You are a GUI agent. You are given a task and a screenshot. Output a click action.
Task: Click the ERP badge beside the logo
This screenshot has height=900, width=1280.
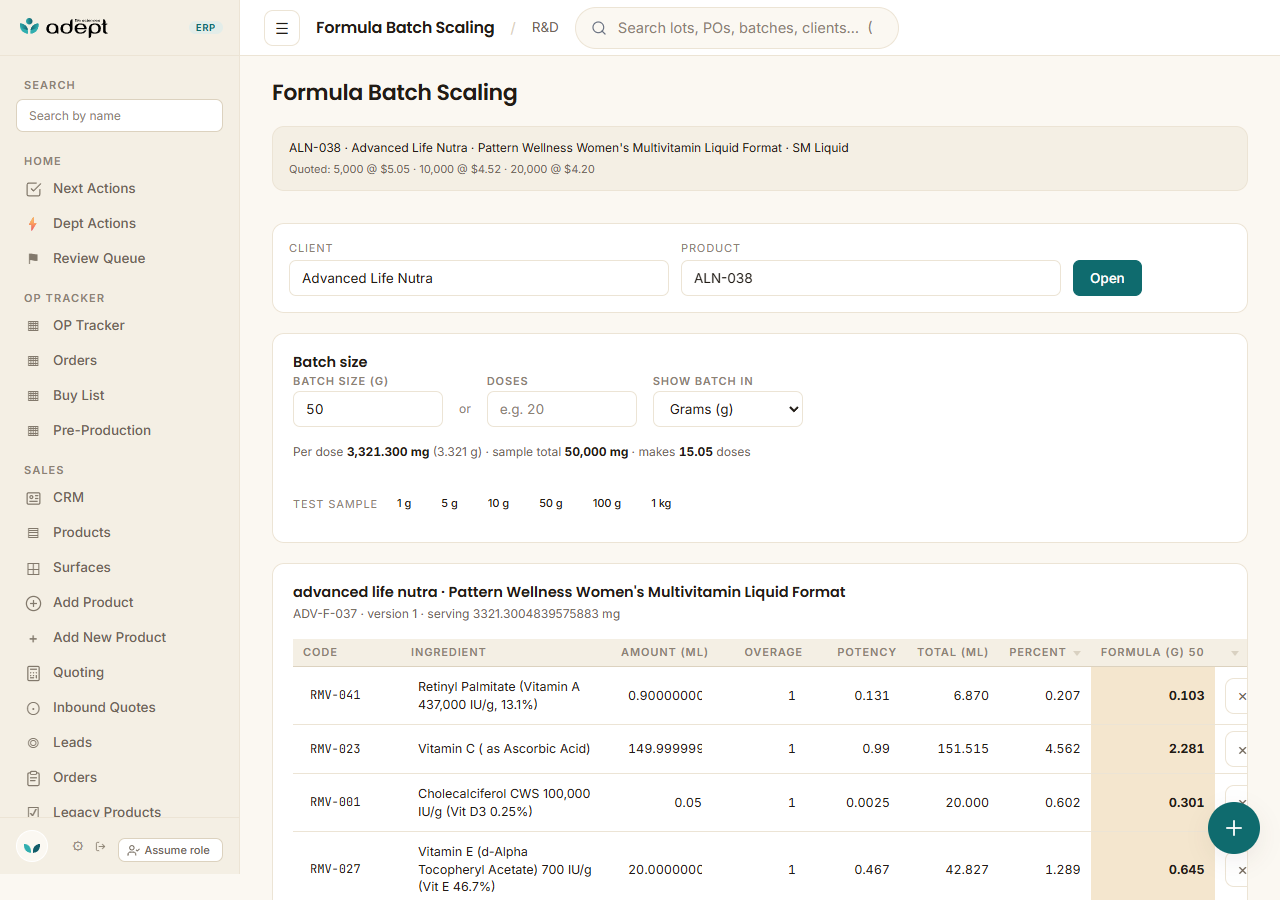[205, 28]
